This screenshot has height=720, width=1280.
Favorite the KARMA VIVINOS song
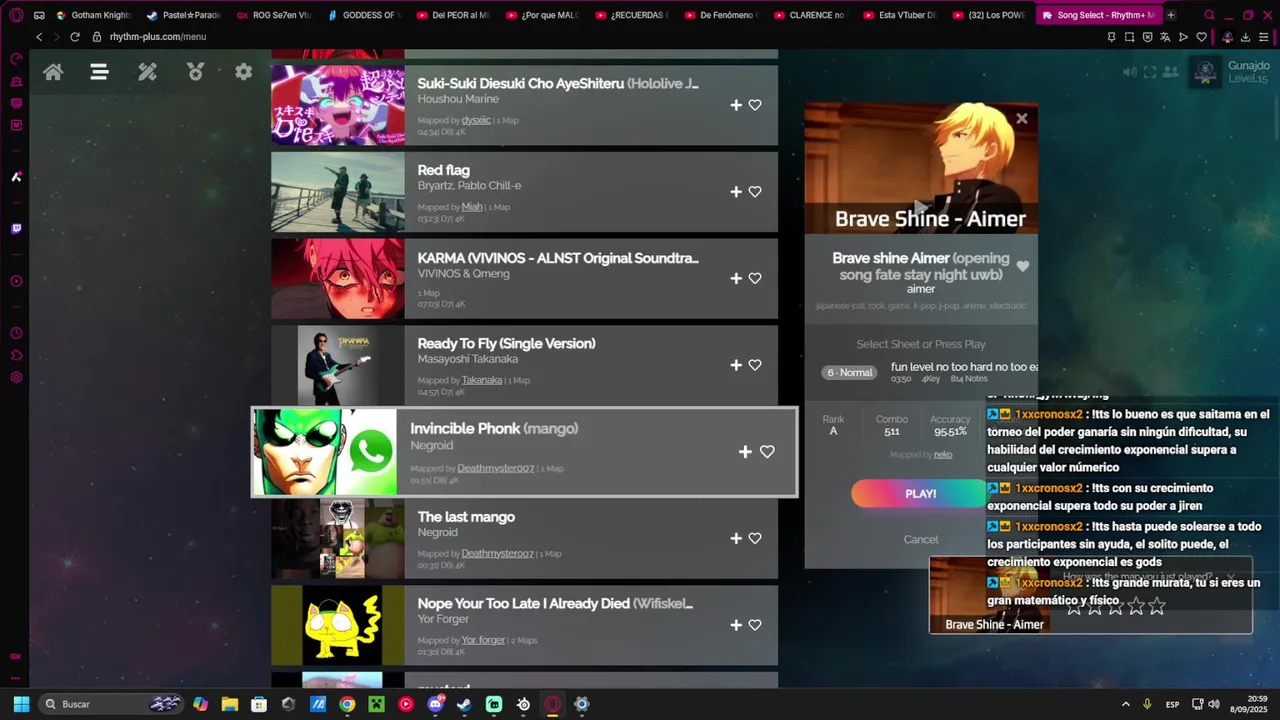pos(755,279)
